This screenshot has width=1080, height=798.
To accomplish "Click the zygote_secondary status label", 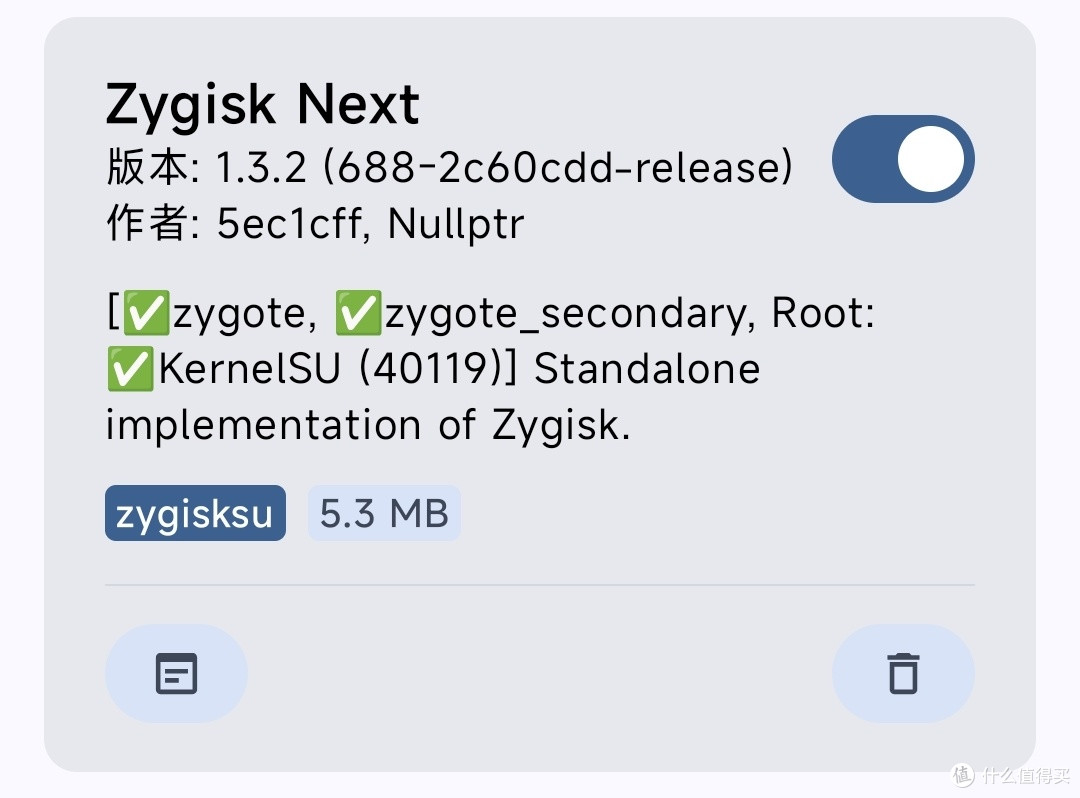I will (565, 314).
